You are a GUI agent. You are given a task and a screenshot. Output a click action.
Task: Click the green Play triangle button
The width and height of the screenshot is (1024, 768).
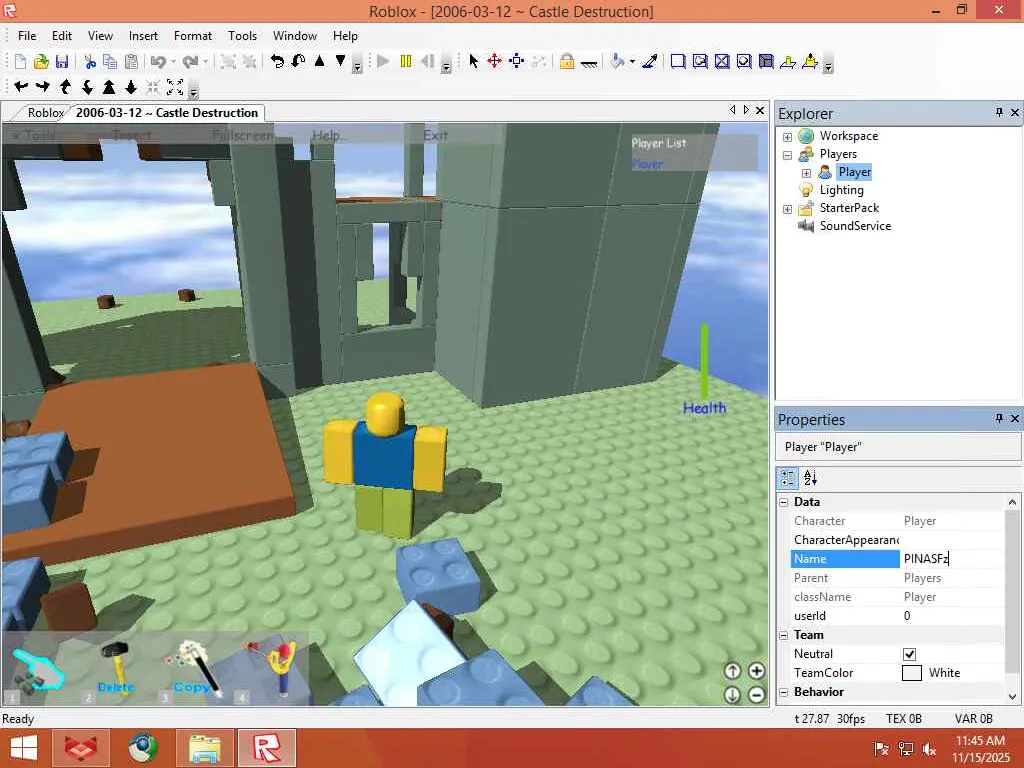pos(384,61)
